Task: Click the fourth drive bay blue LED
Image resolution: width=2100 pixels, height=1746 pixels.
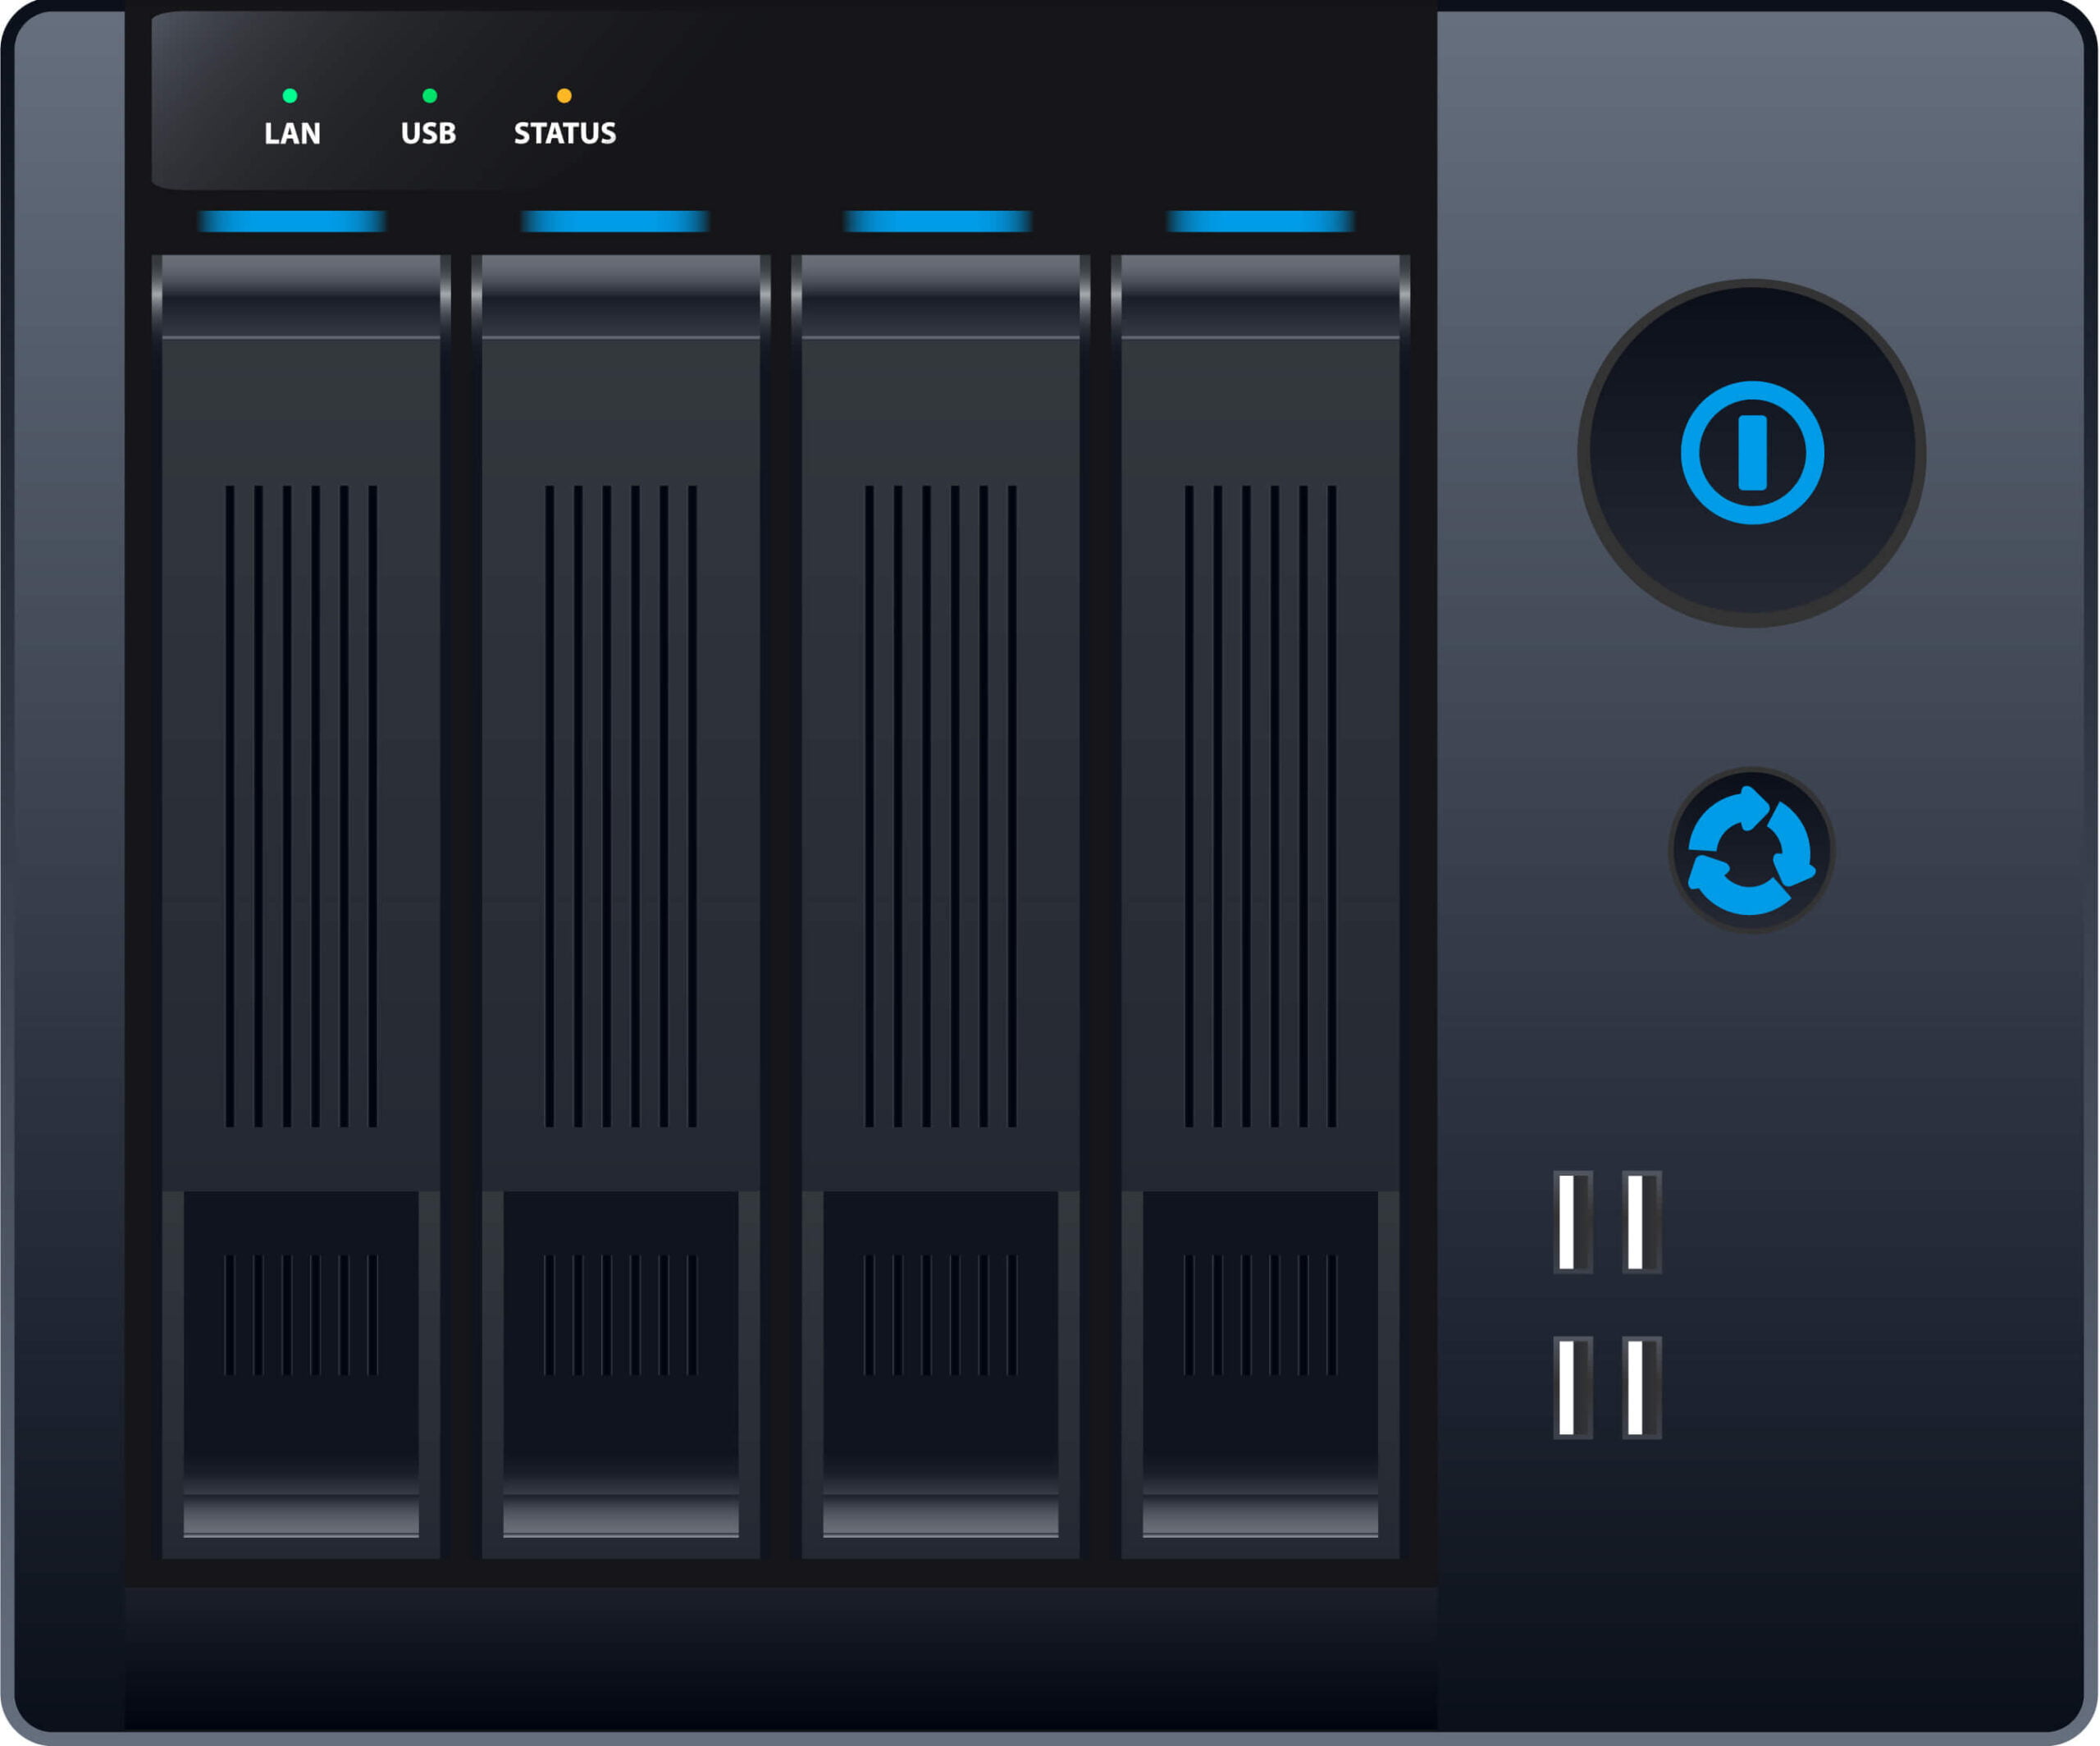Action: tap(1260, 221)
